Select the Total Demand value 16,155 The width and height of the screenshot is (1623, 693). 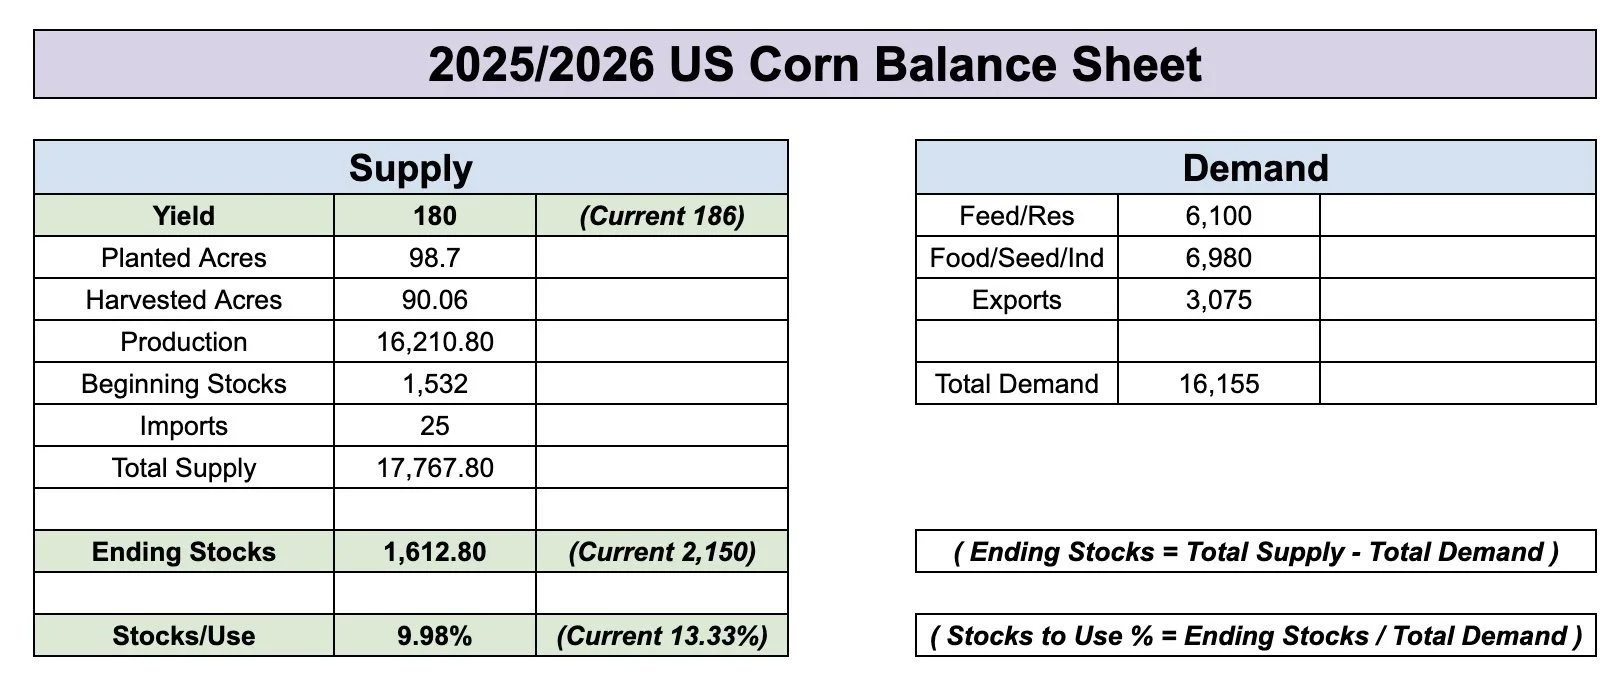coord(1219,383)
